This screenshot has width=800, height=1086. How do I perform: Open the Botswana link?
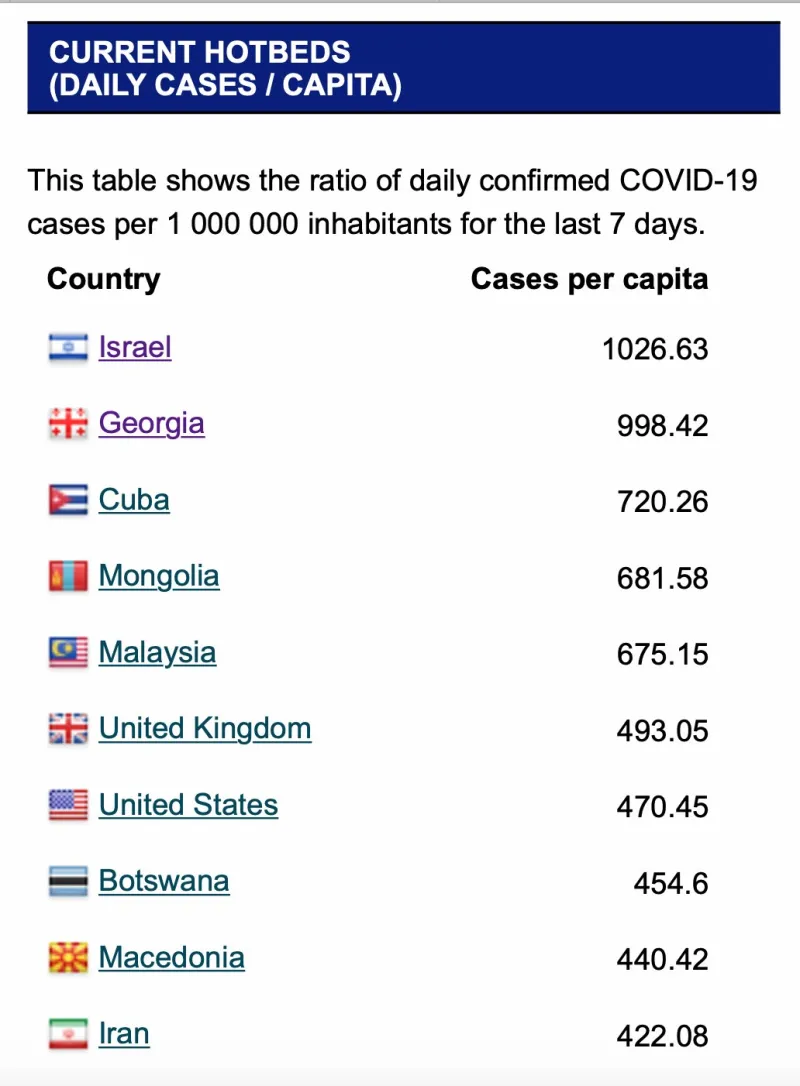164,881
